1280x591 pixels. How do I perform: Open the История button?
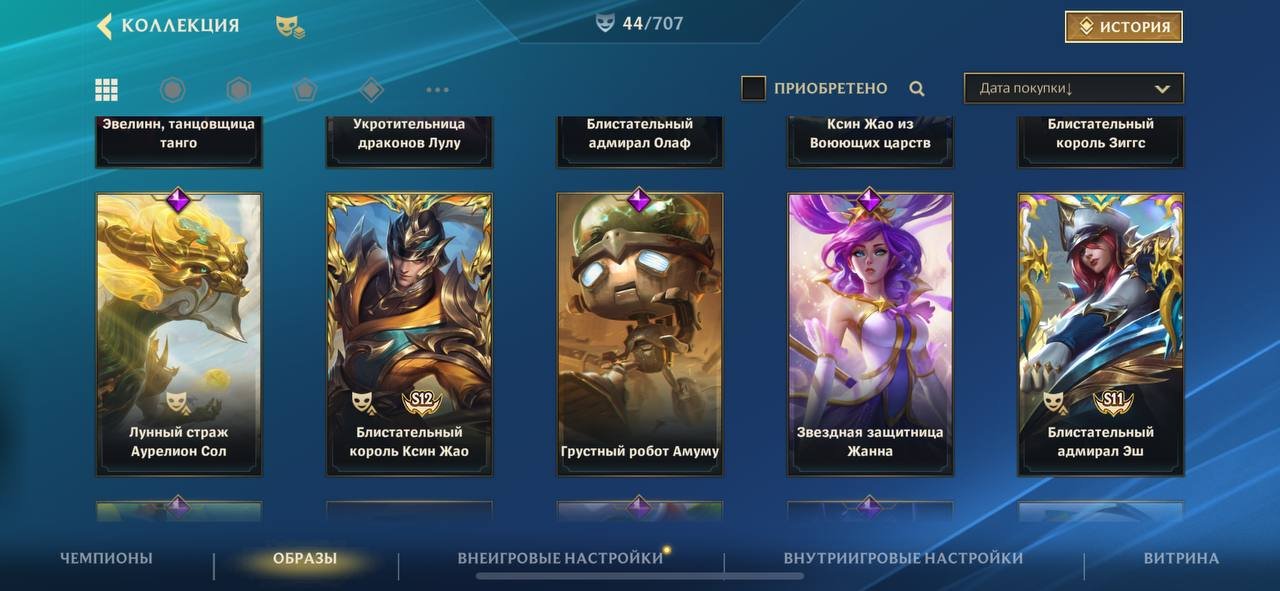(1124, 27)
